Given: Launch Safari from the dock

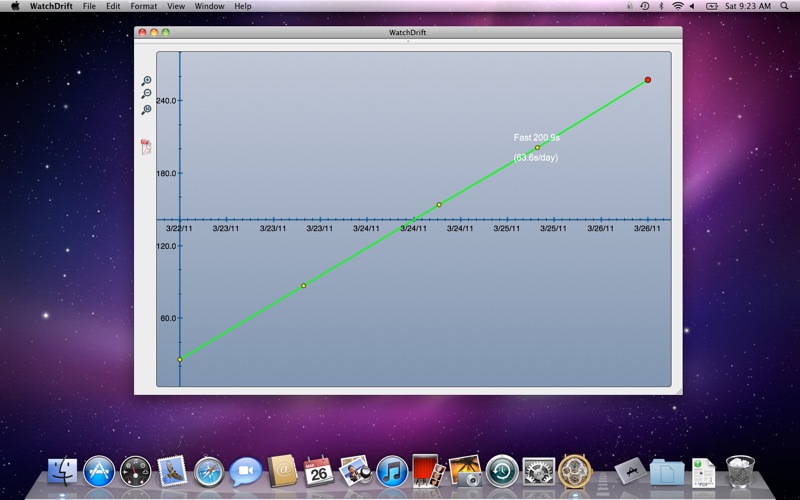Looking at the screenshot, I should [x=209, y=470].
